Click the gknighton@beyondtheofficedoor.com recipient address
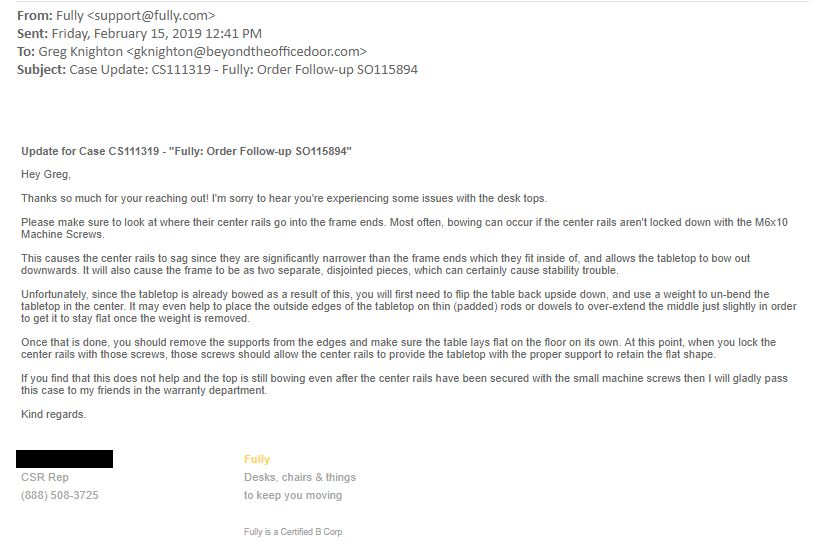This screenshot has width=819, height=544. [247, 52]
